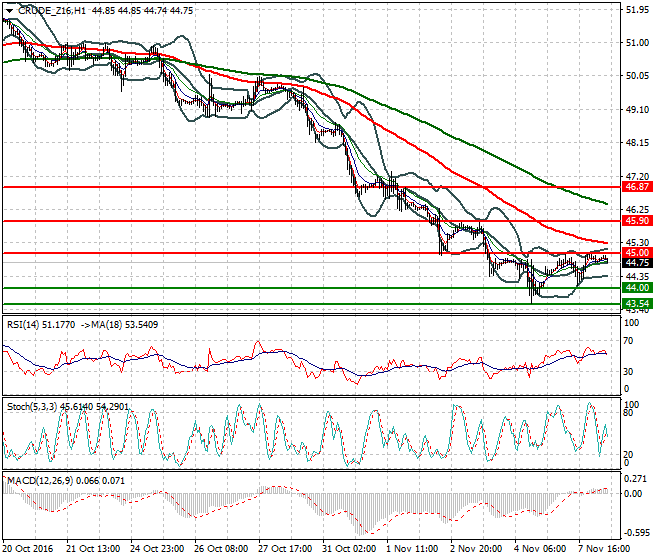Click the 51.95 price scale value
The image size is (660, 560).
tap(638, 10)
